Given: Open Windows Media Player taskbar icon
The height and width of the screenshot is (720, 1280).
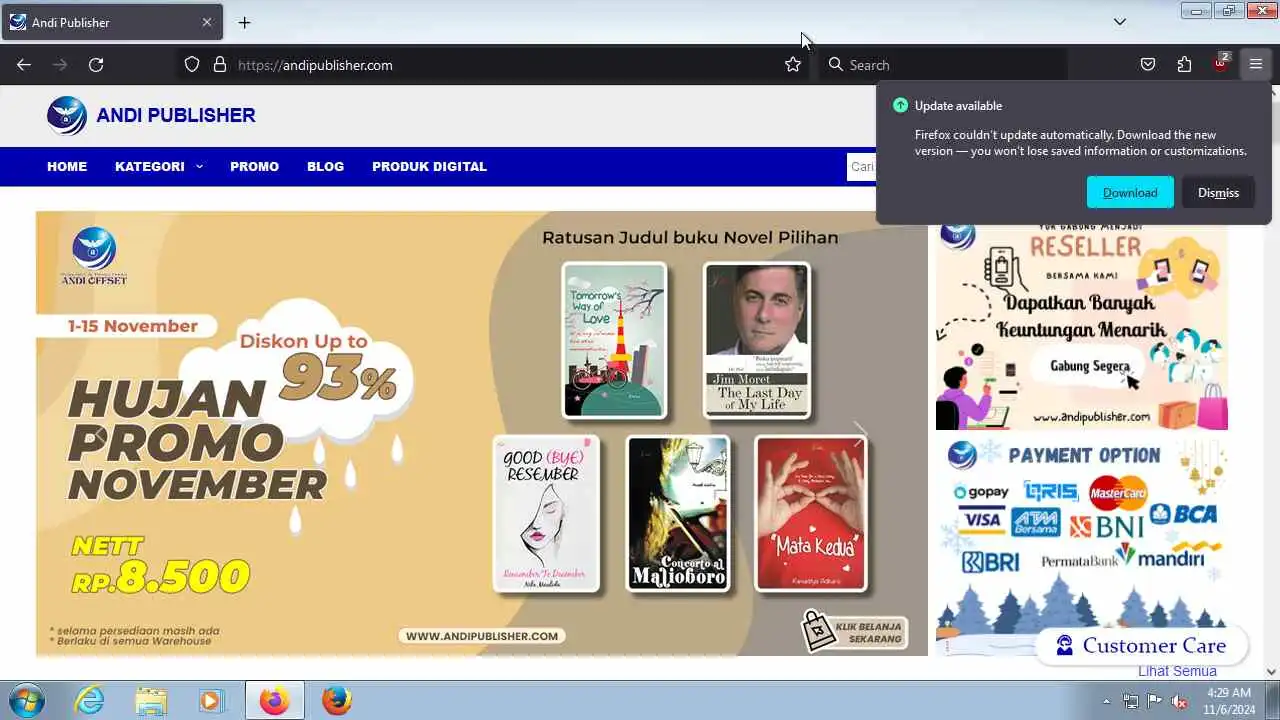Looking at the screenshot, I should coord(211,700).
